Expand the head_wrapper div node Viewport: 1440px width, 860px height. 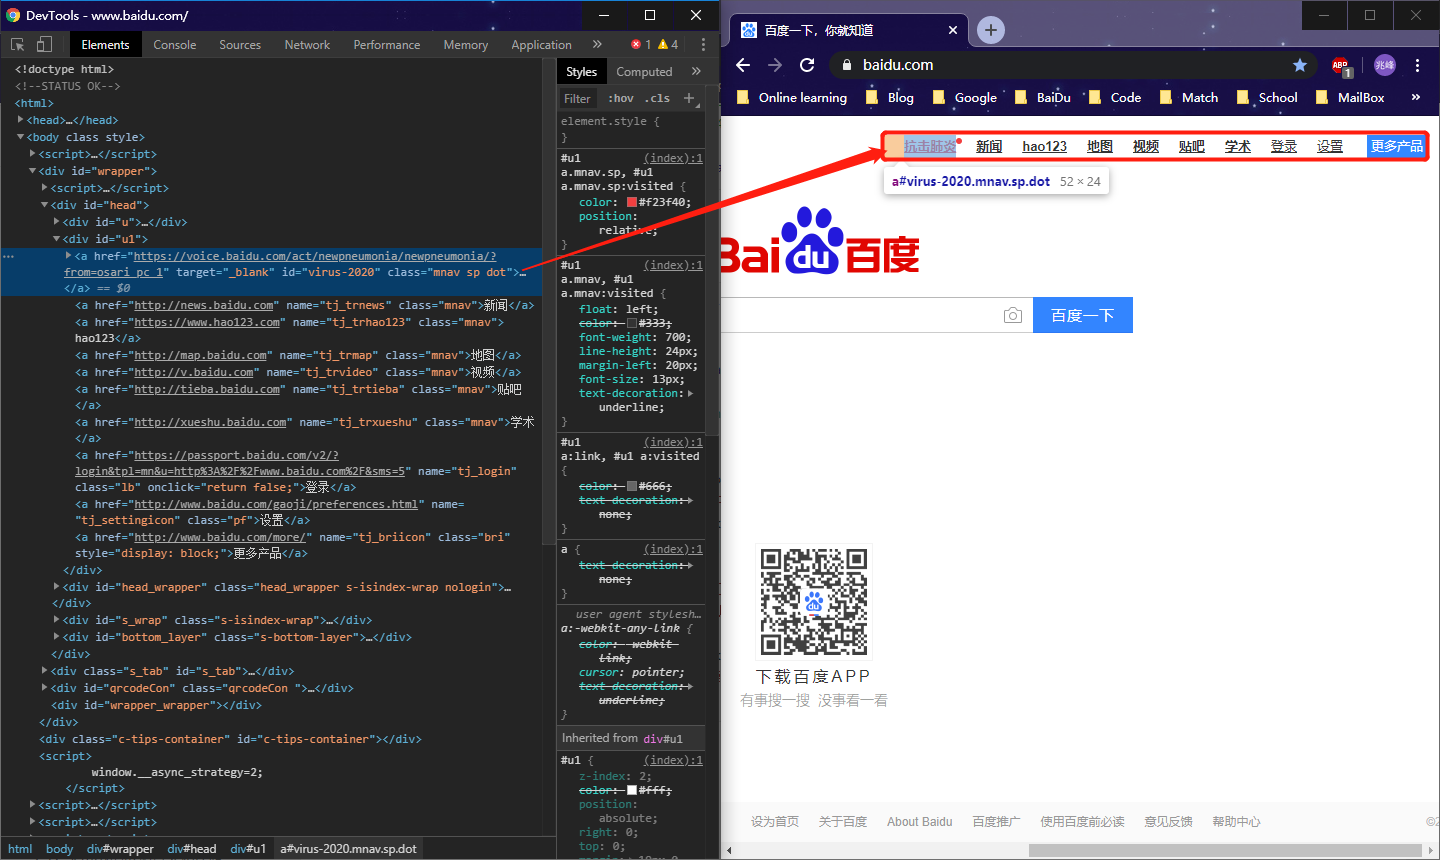coord(57,587)
